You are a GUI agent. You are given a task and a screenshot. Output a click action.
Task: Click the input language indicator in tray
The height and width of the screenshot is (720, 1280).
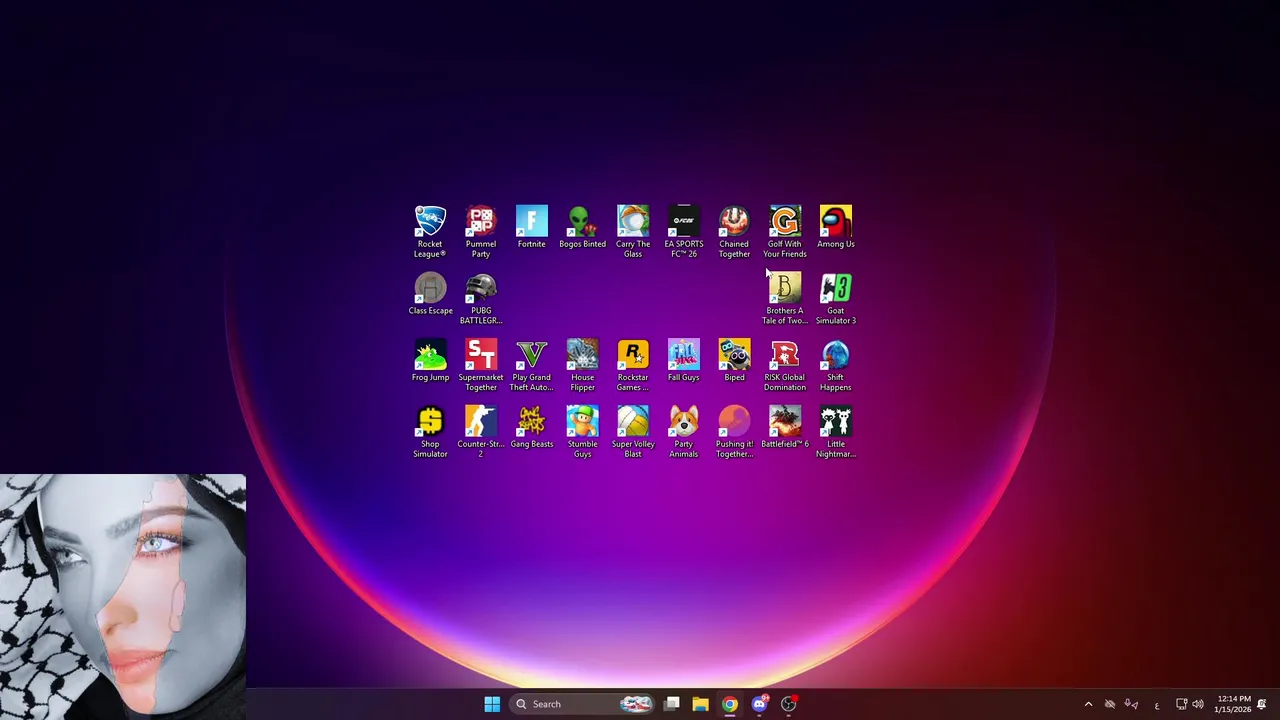tap(1156, 704)
